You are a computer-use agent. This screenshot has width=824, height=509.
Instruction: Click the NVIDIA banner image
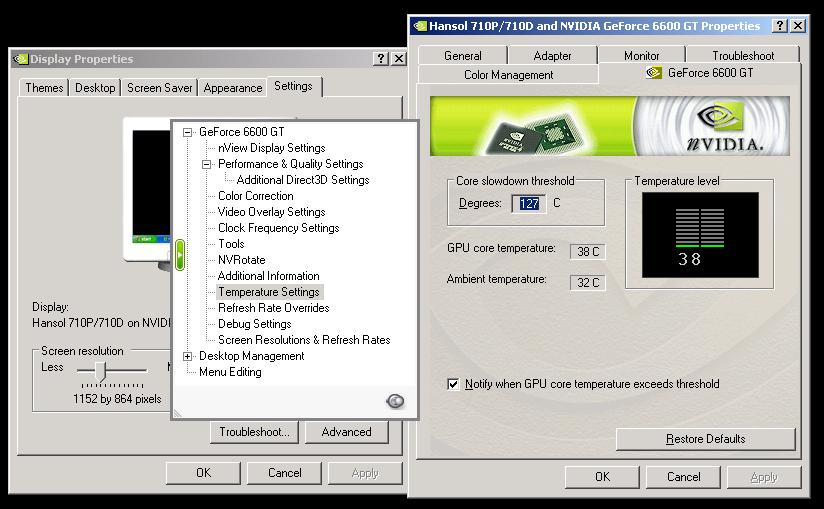(610, 126)
